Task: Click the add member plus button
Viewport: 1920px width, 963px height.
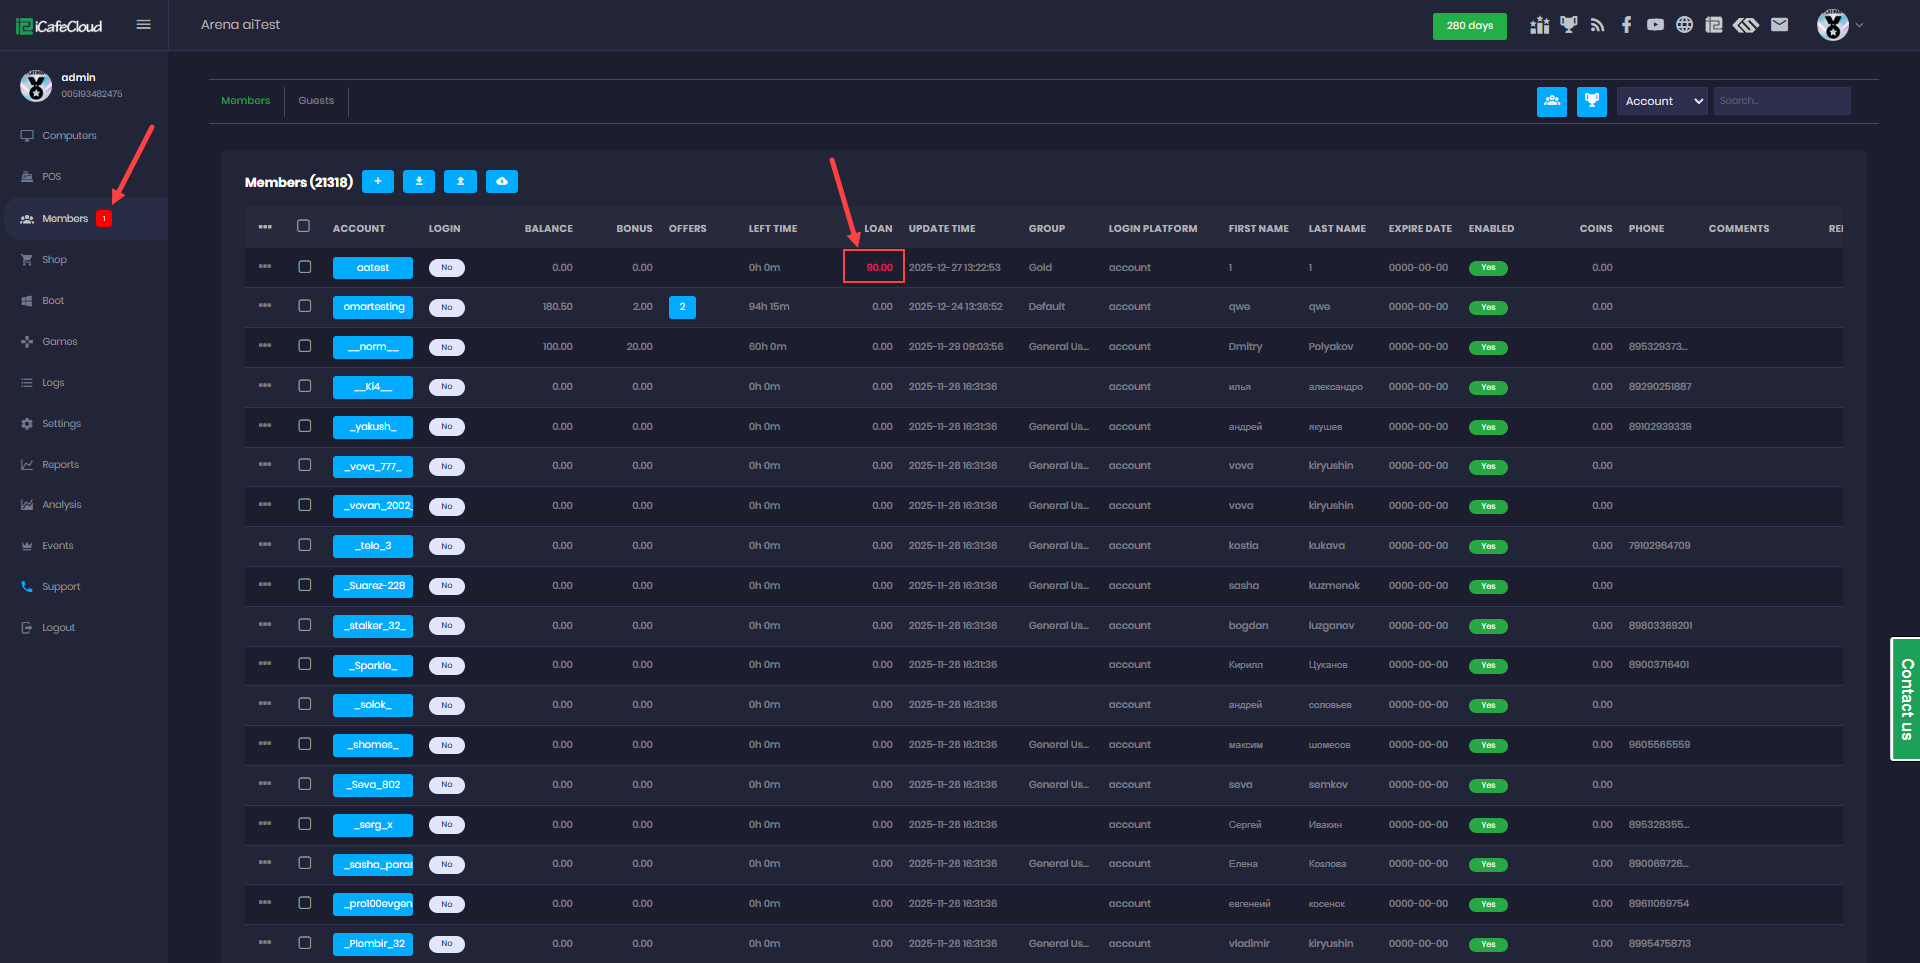Action: (377, 181)
